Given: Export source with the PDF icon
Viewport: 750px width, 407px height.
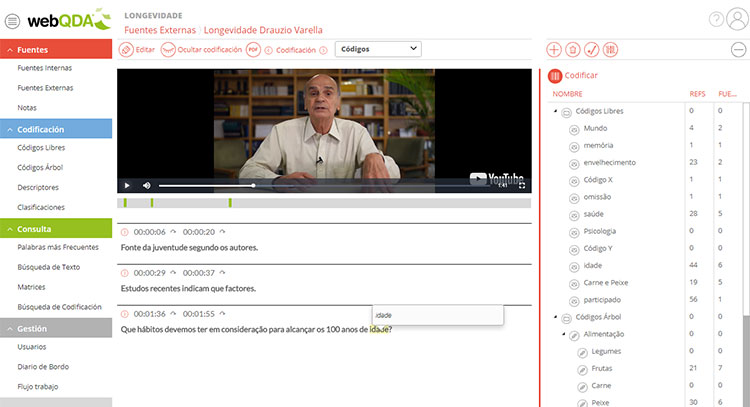Looking at the screenshot, I should [253, 50].
